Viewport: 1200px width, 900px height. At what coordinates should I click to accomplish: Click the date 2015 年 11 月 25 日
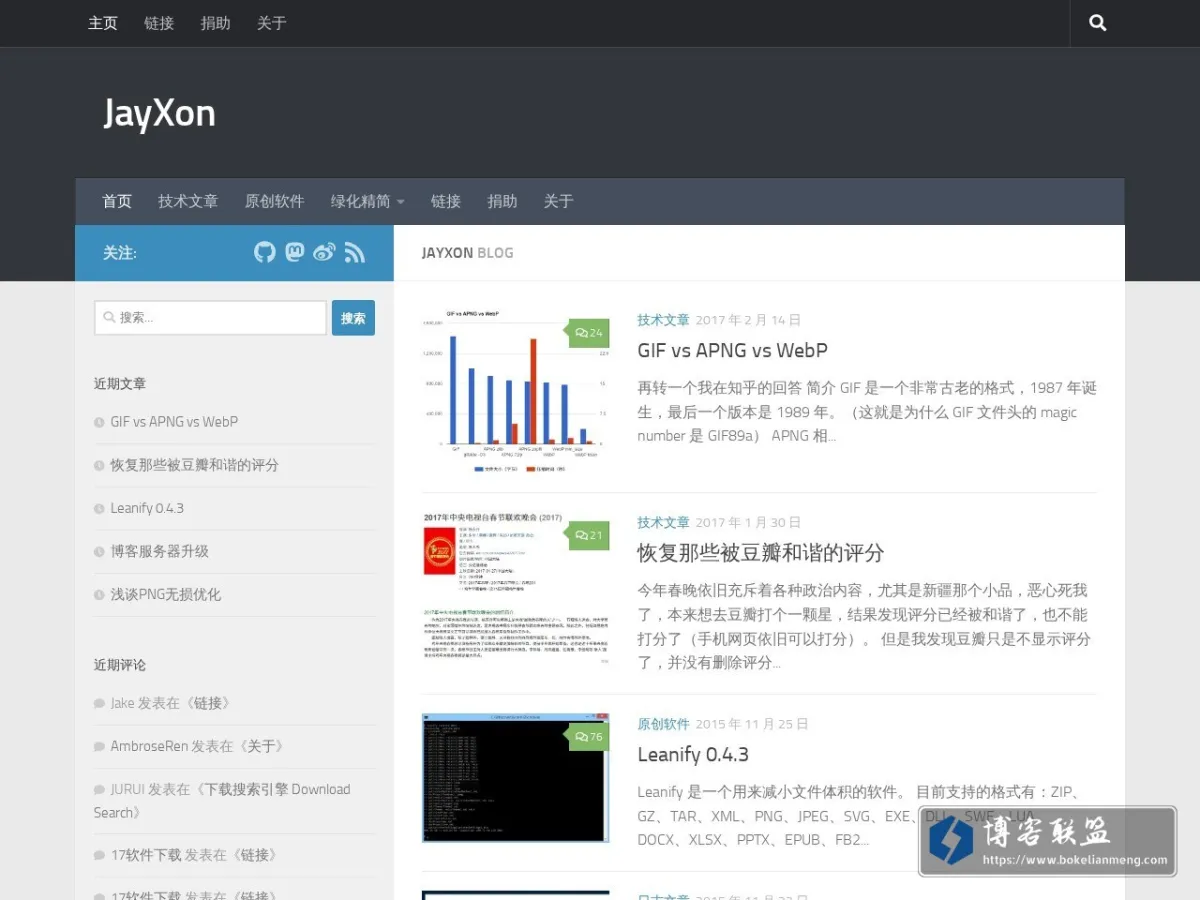coord(752,724)
